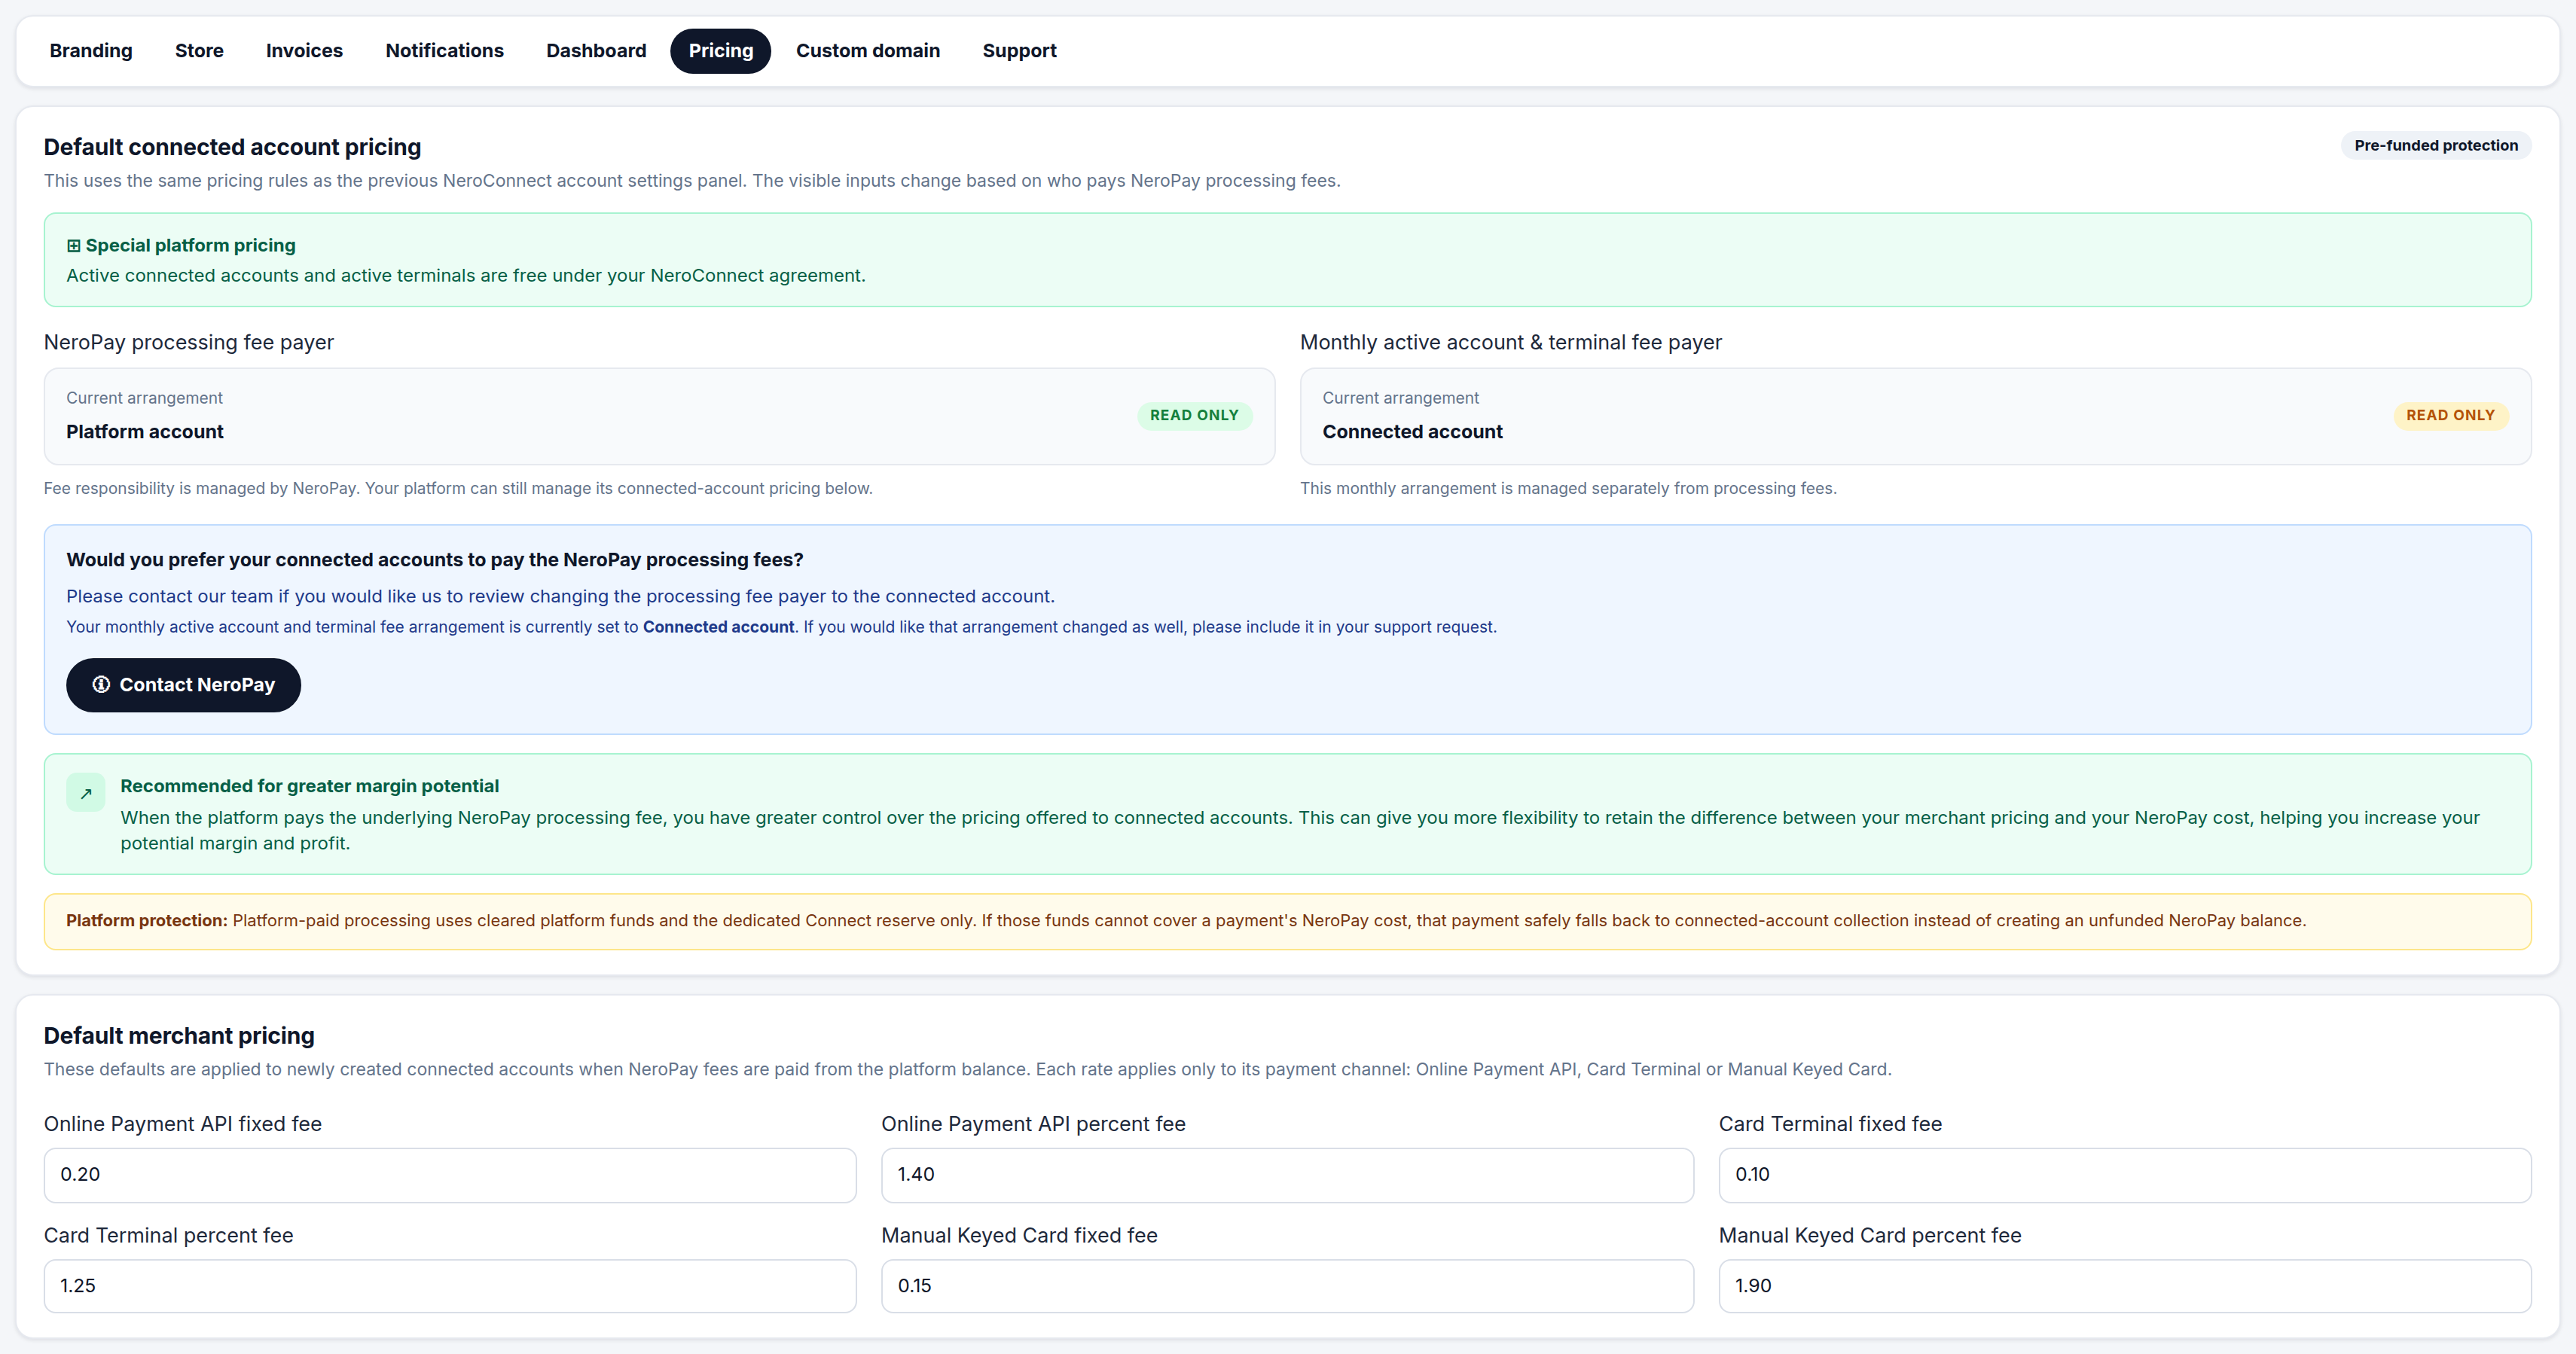The width and height of the screenshot is (2576, 1354).
Task: Focus the Card Terminal percent fee field
Action: tap(450, 1286)
